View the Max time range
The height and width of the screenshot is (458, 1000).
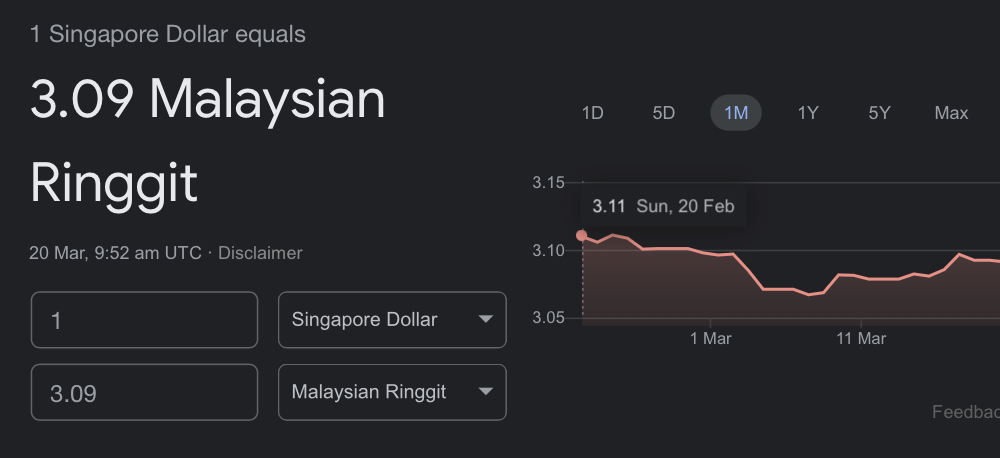[x=951, y=113]
